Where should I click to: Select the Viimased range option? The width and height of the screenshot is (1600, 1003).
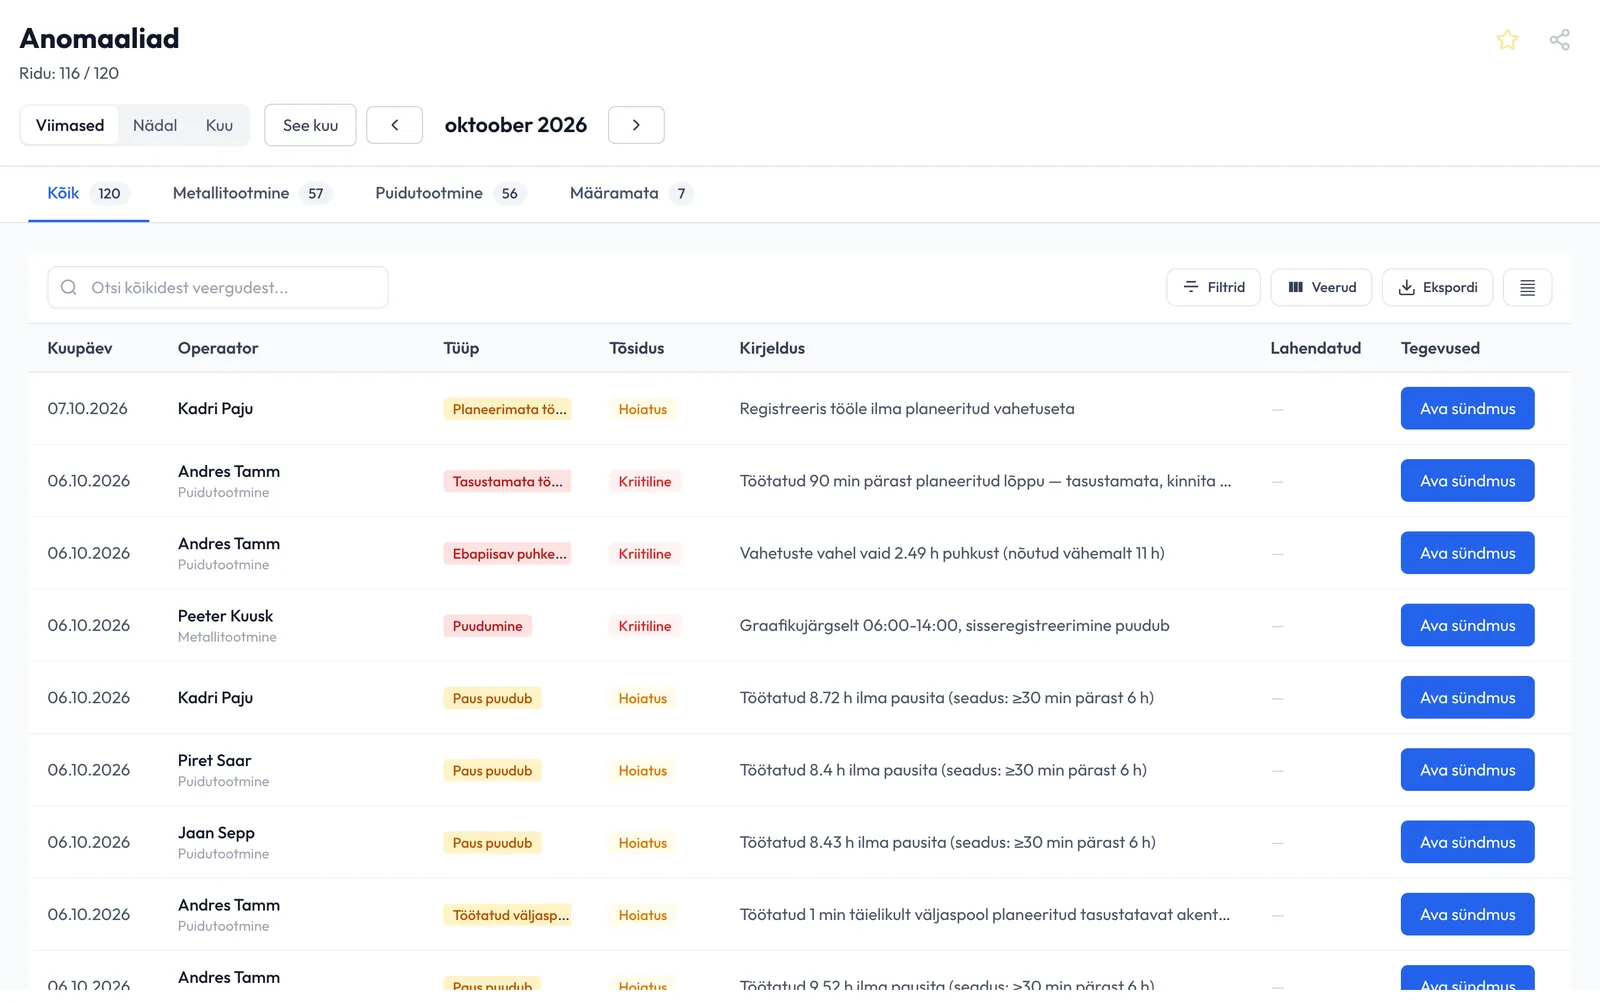[70, 125]
